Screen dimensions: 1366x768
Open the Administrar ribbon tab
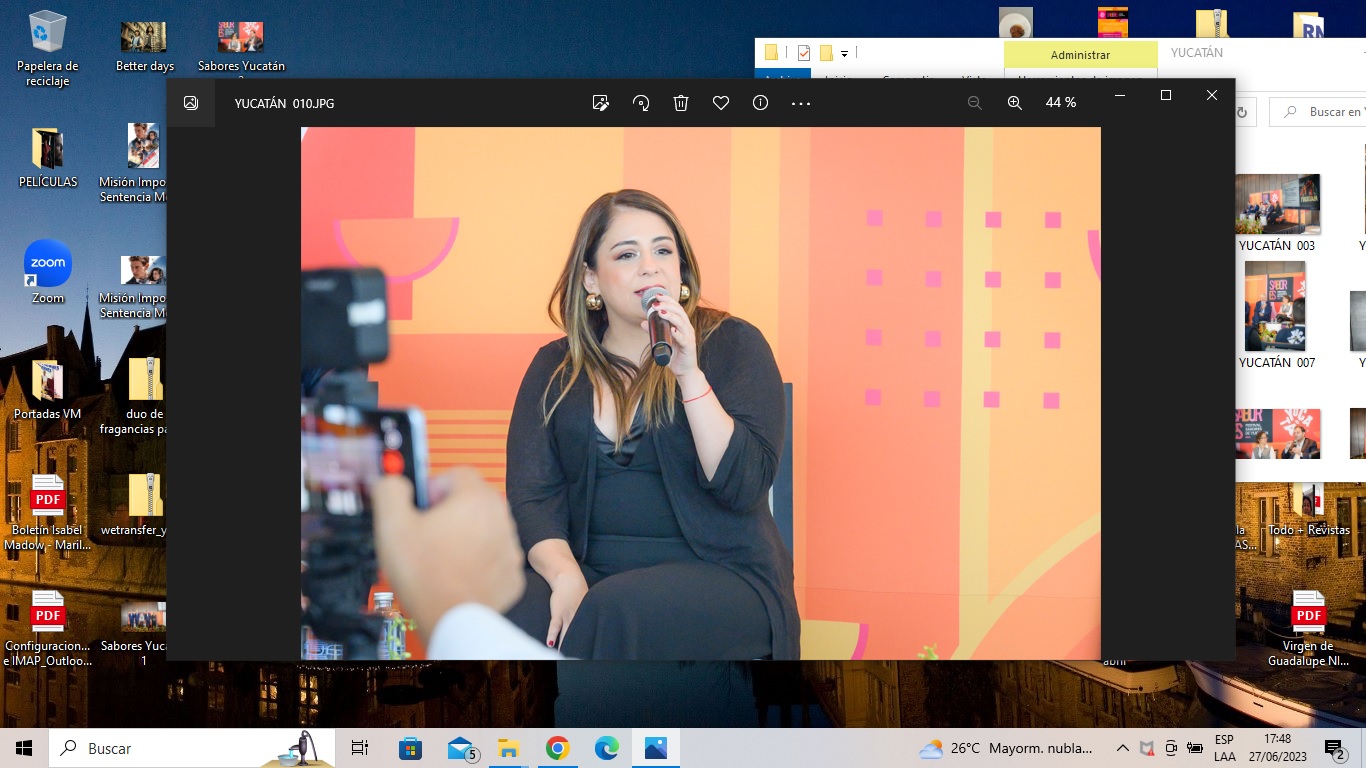click(x=1080, y=55)
